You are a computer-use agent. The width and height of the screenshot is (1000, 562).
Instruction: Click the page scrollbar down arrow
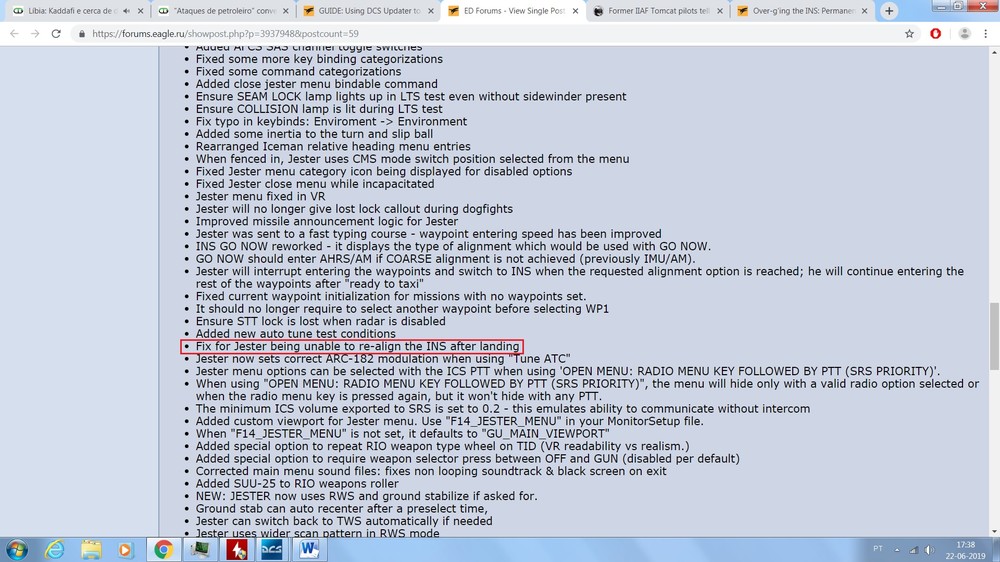(994, 531)
